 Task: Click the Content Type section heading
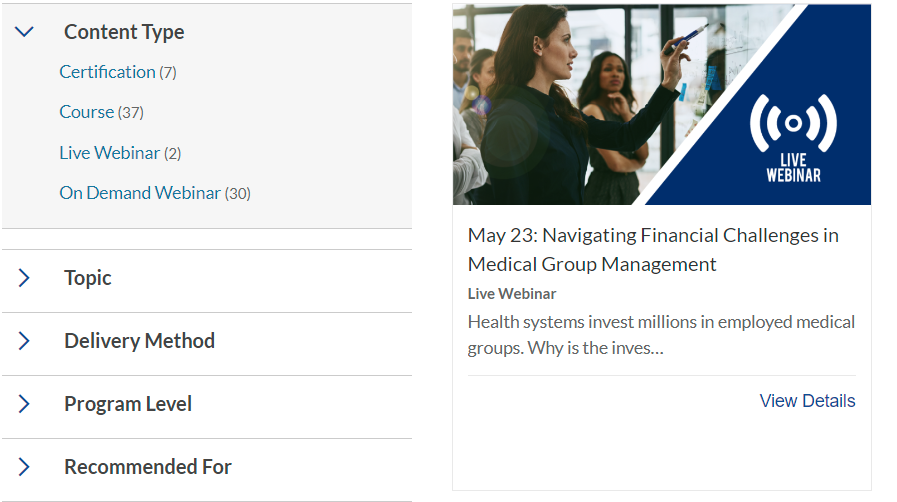(124, 32)
